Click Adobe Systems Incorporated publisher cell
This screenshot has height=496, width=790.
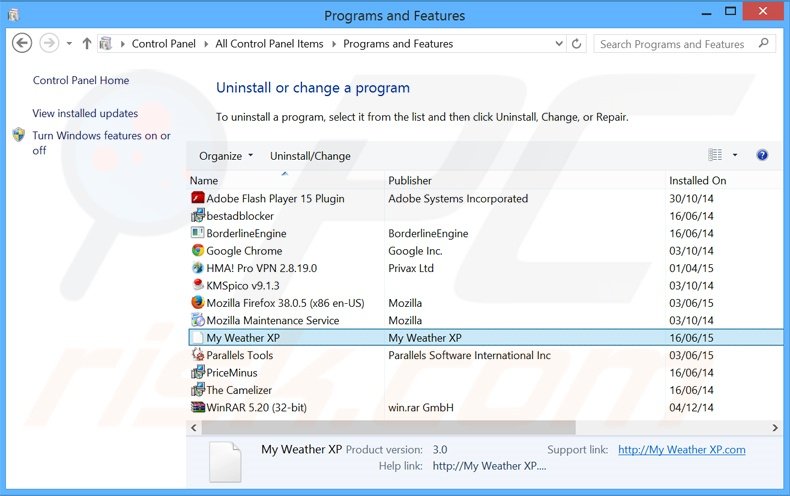coord(458,199)
